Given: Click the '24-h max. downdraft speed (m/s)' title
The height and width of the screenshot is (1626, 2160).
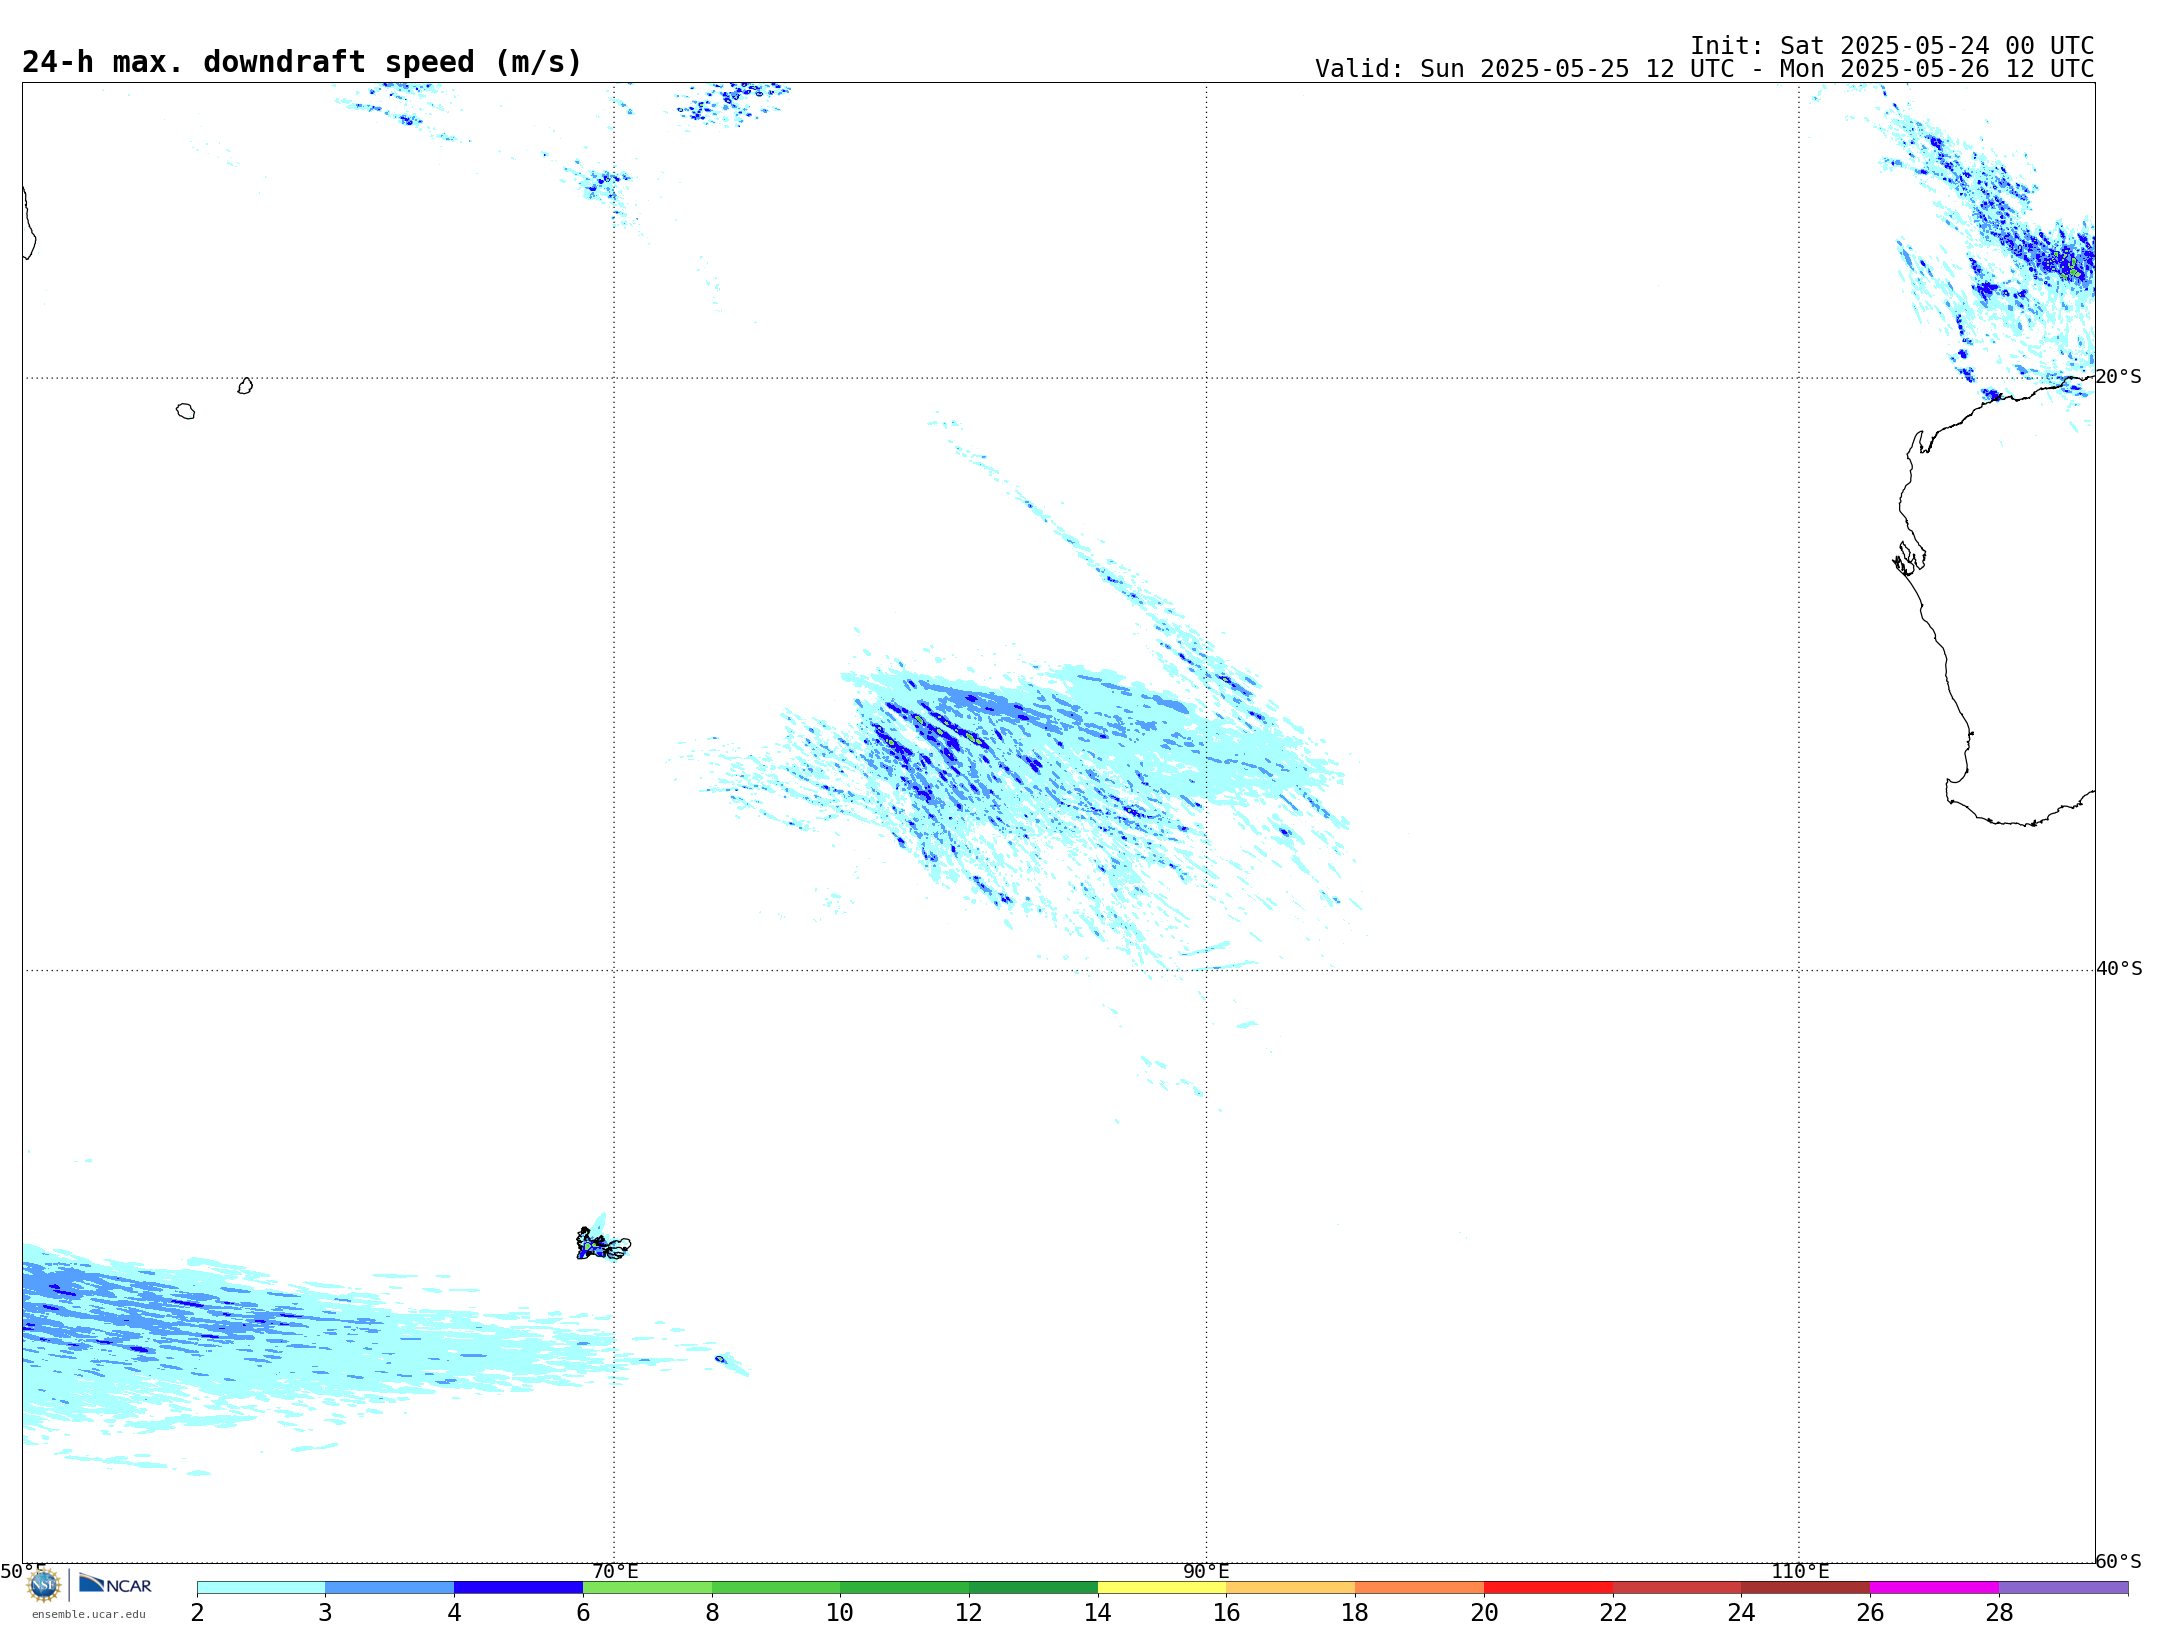Looking at the screenshot, I should (302, 62).
